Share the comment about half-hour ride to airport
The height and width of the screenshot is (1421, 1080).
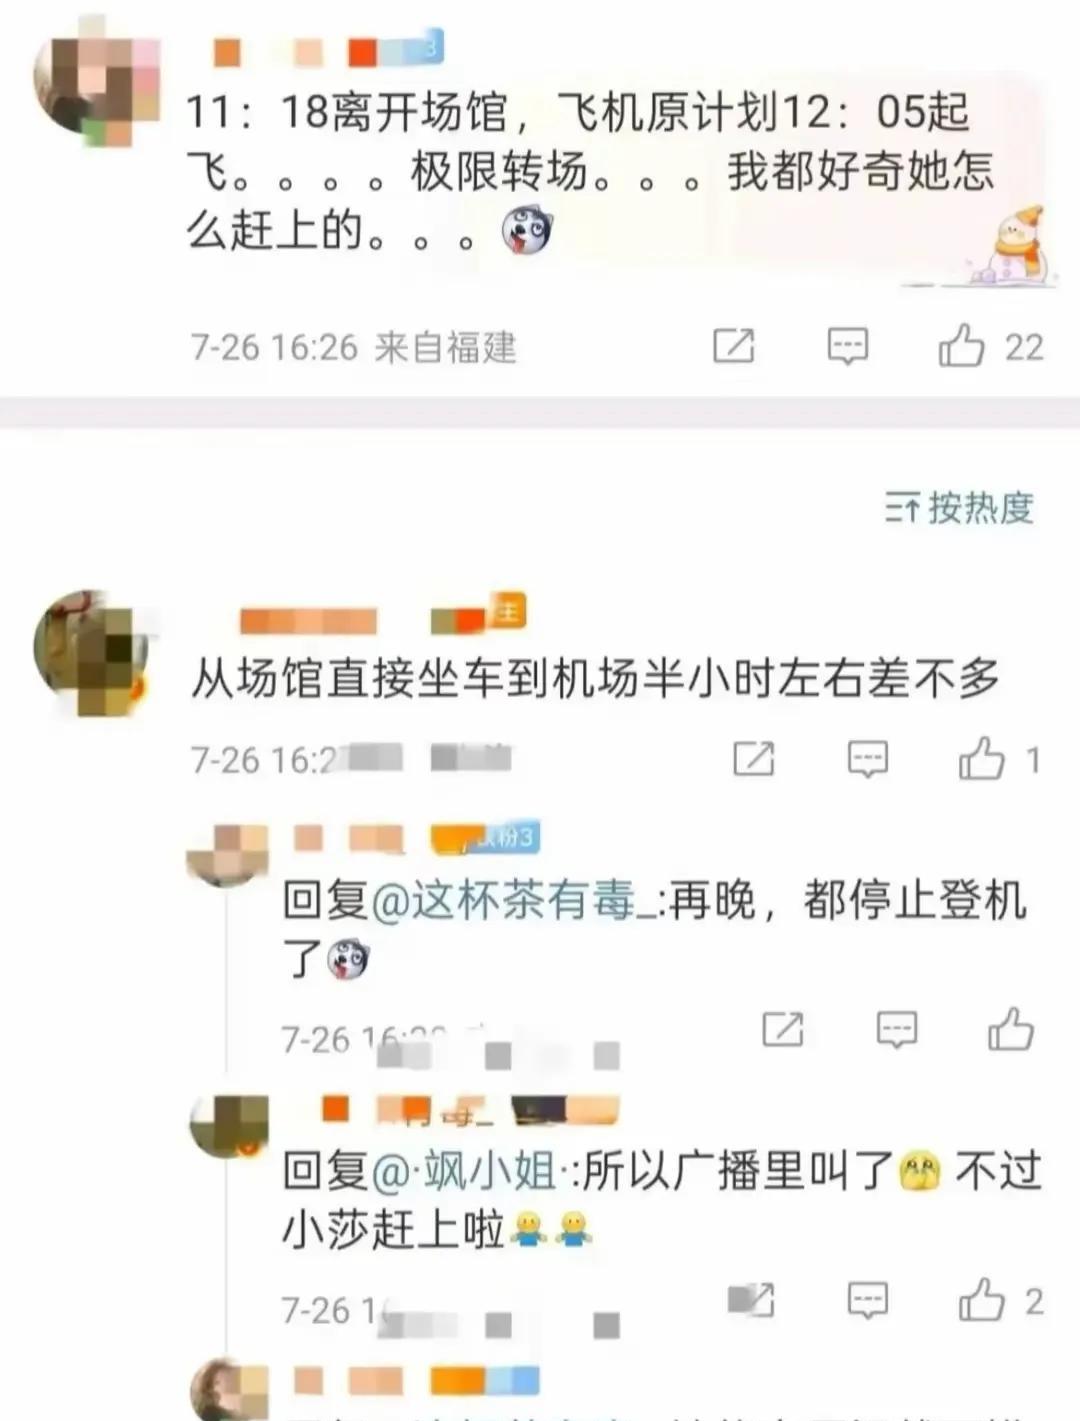[754, 759]
